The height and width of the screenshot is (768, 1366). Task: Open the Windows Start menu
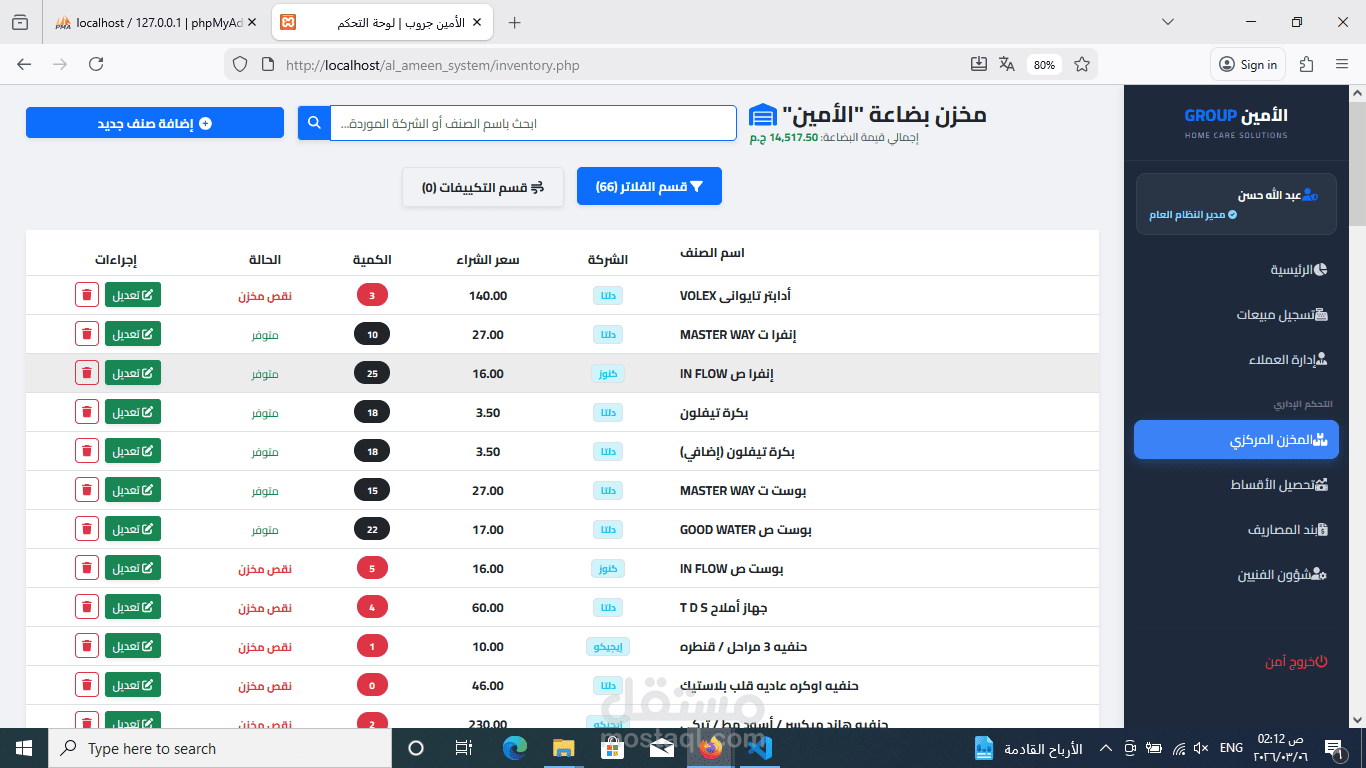coord(24,747)
